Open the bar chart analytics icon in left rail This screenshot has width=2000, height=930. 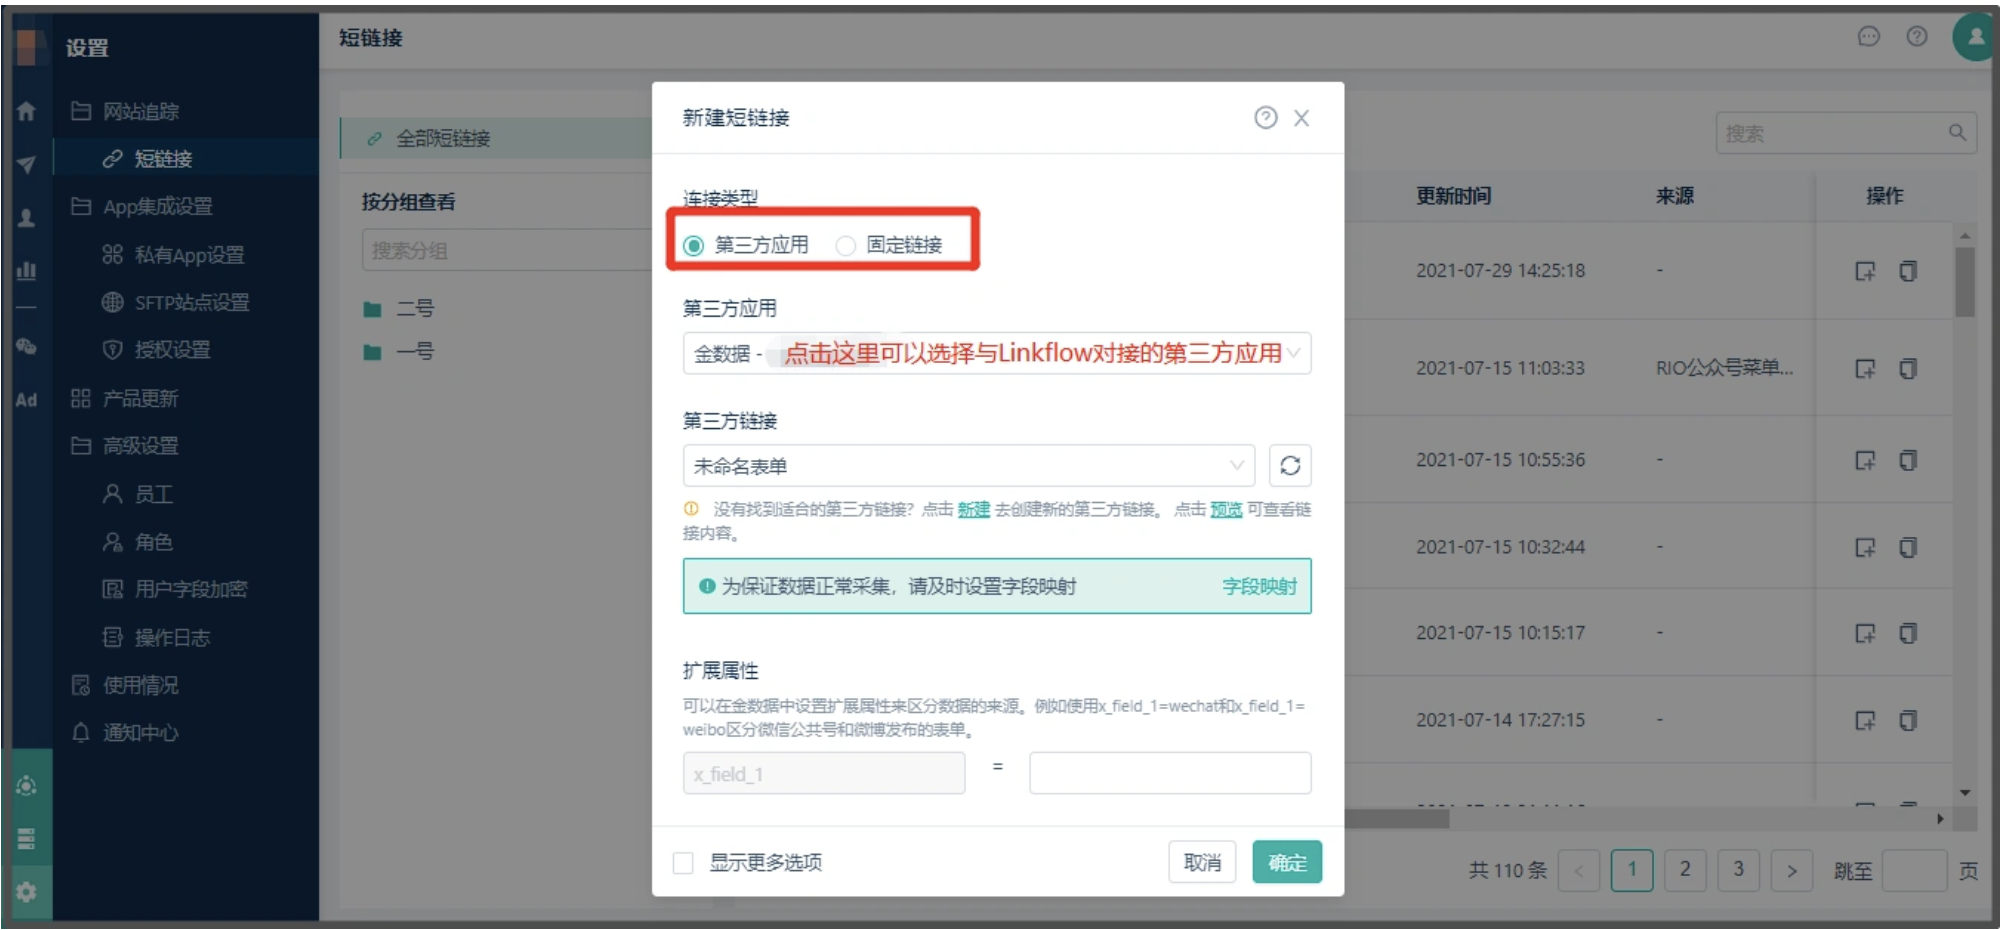[x=26, y=270]
